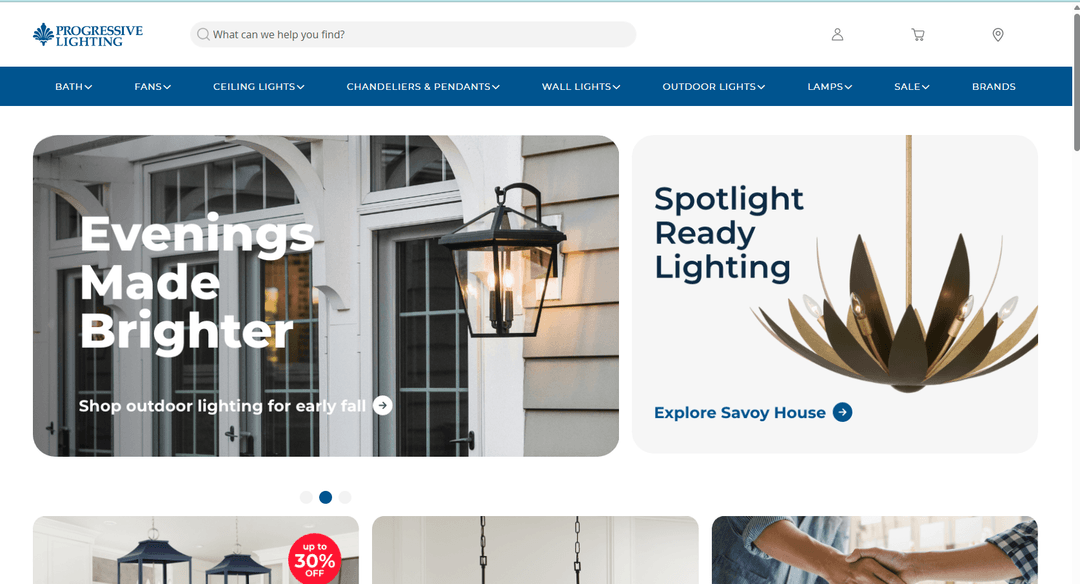Click the 30% off red badge
1080x584 pixels.
pyautogui.click(x=315, y=559)
